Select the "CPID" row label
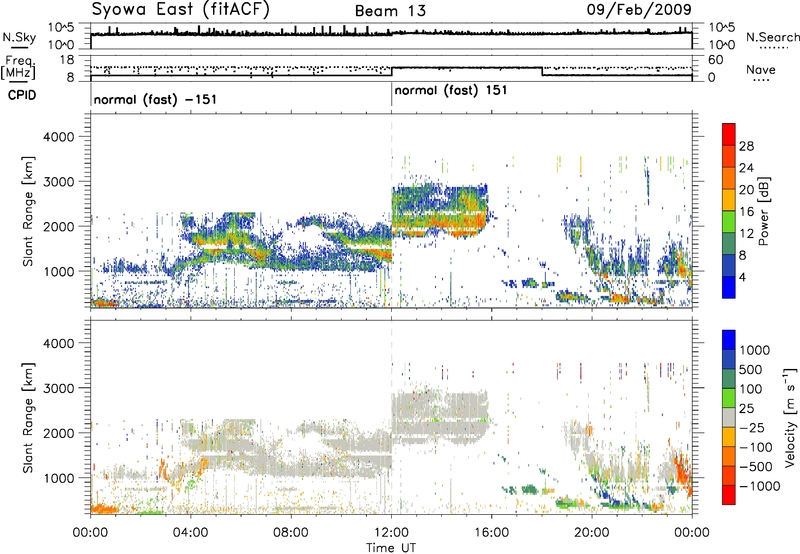Viewport: 800px width, 554px height. tap(22, 95)
